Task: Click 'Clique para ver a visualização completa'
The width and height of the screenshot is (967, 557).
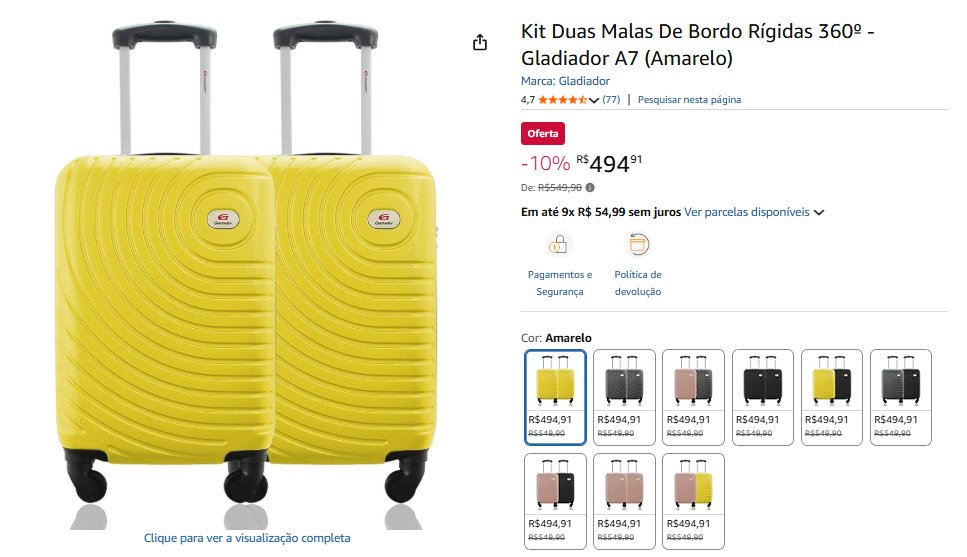Action: click(x=247, y=538)
